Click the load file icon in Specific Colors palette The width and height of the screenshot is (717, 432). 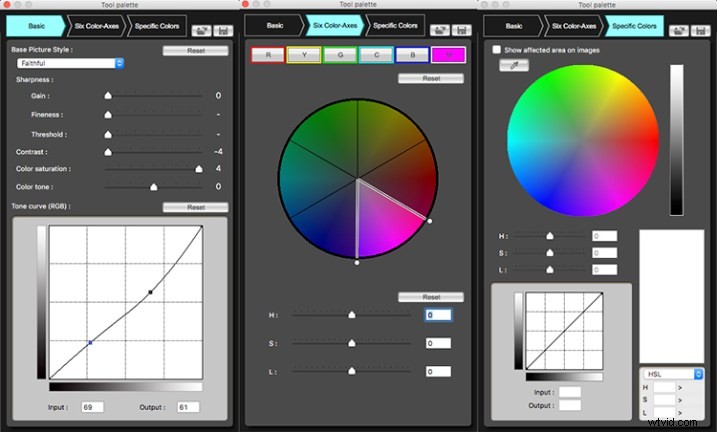(x=679, y=31)
